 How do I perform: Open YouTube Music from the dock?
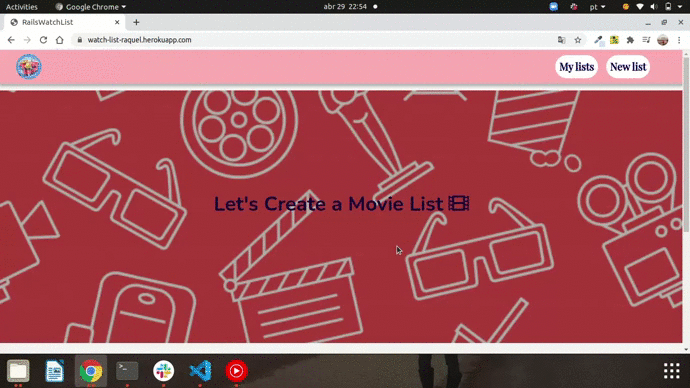click(x=236, y=371)
